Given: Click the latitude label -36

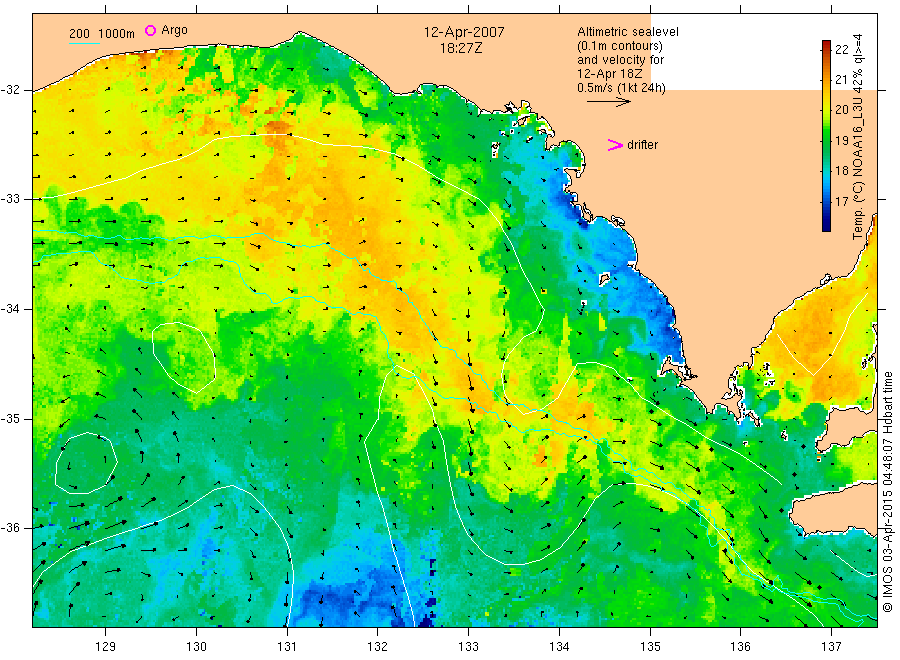Looking at the screenshot, I should click(11, 528).
